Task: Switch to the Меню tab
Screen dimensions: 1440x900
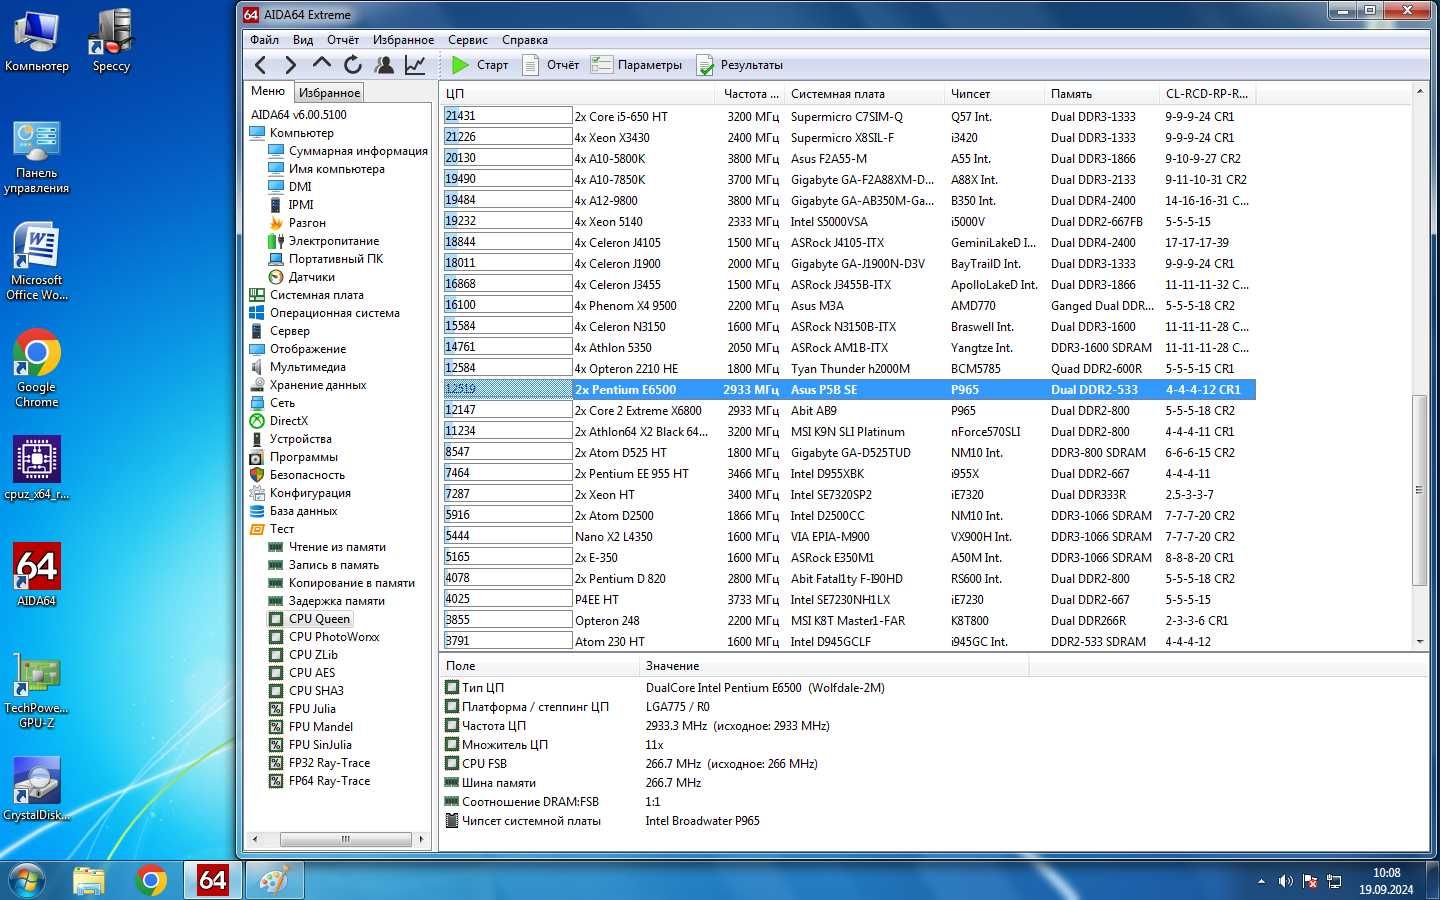Action: click(x=268, y=91)
